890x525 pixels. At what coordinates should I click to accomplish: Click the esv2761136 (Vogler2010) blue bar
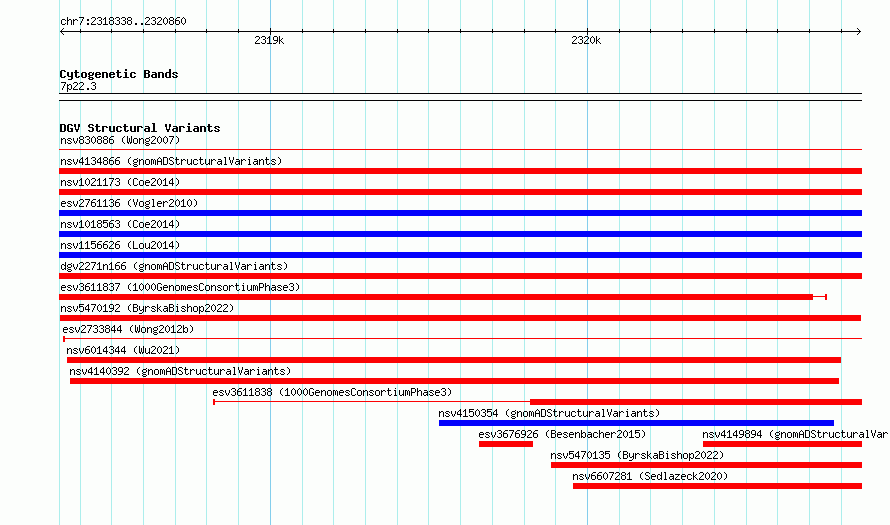460,213
